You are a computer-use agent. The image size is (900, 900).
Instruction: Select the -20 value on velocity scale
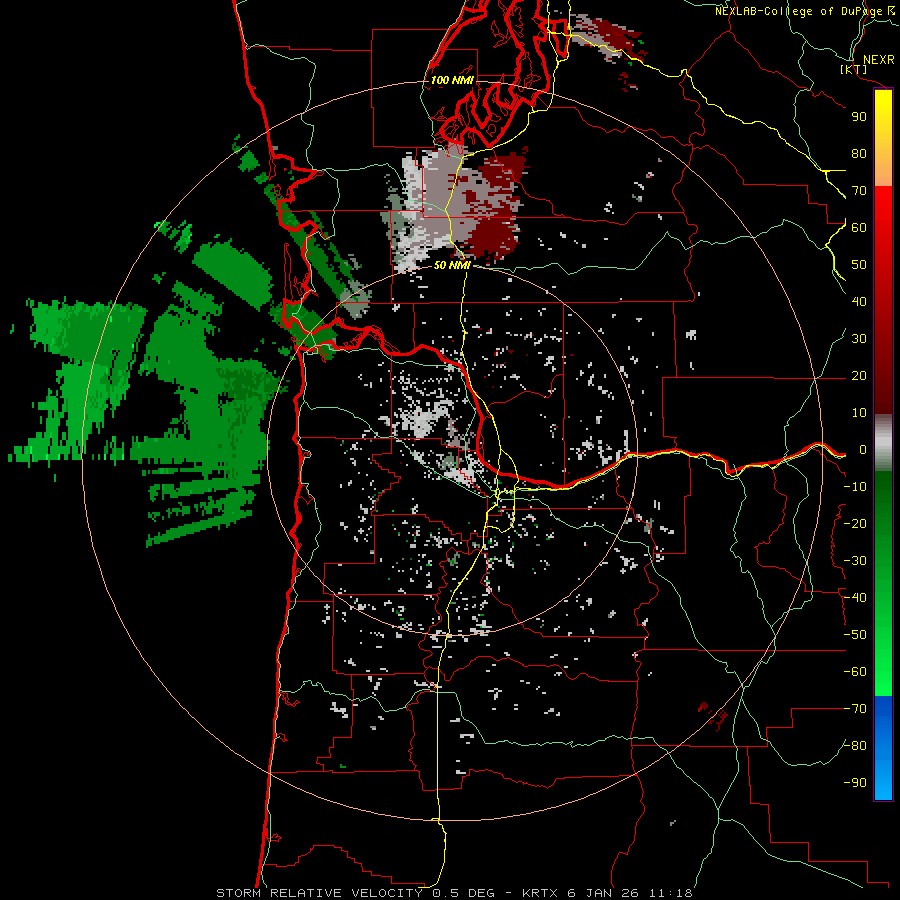855,524
